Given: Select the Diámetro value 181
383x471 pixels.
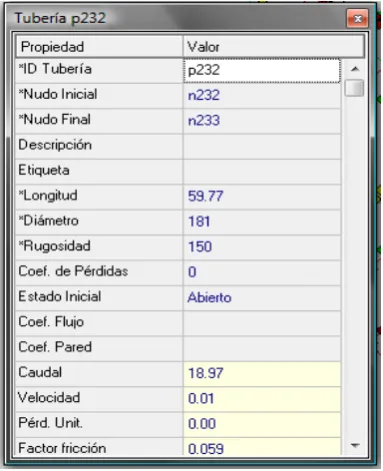Looking at the screenshot, I should click(x=262, y=222).
